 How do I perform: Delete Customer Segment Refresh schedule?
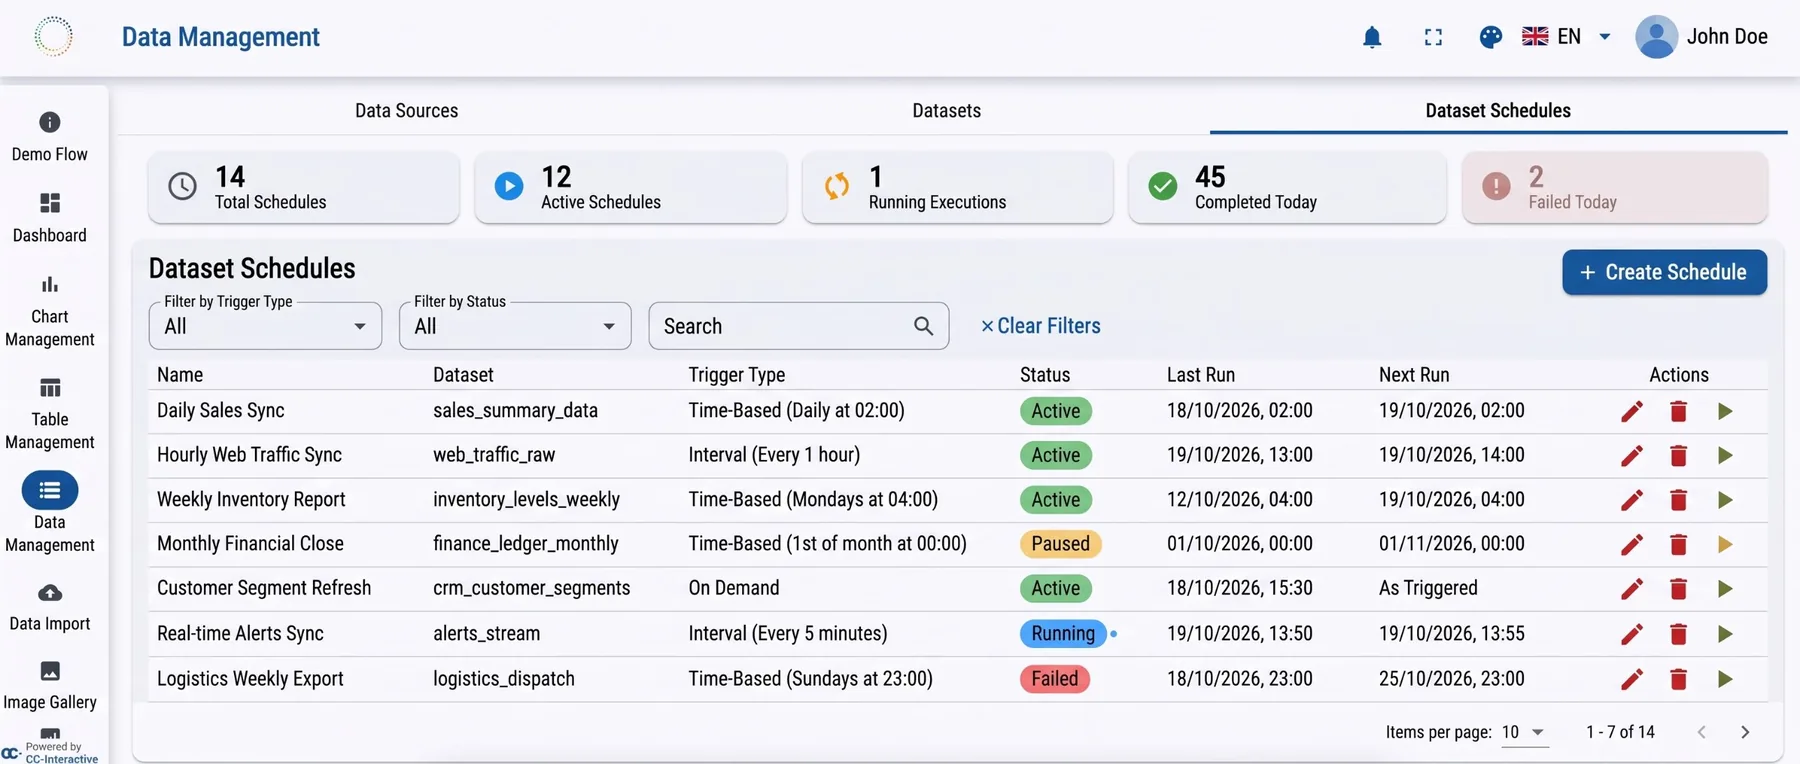(1678, 589)
